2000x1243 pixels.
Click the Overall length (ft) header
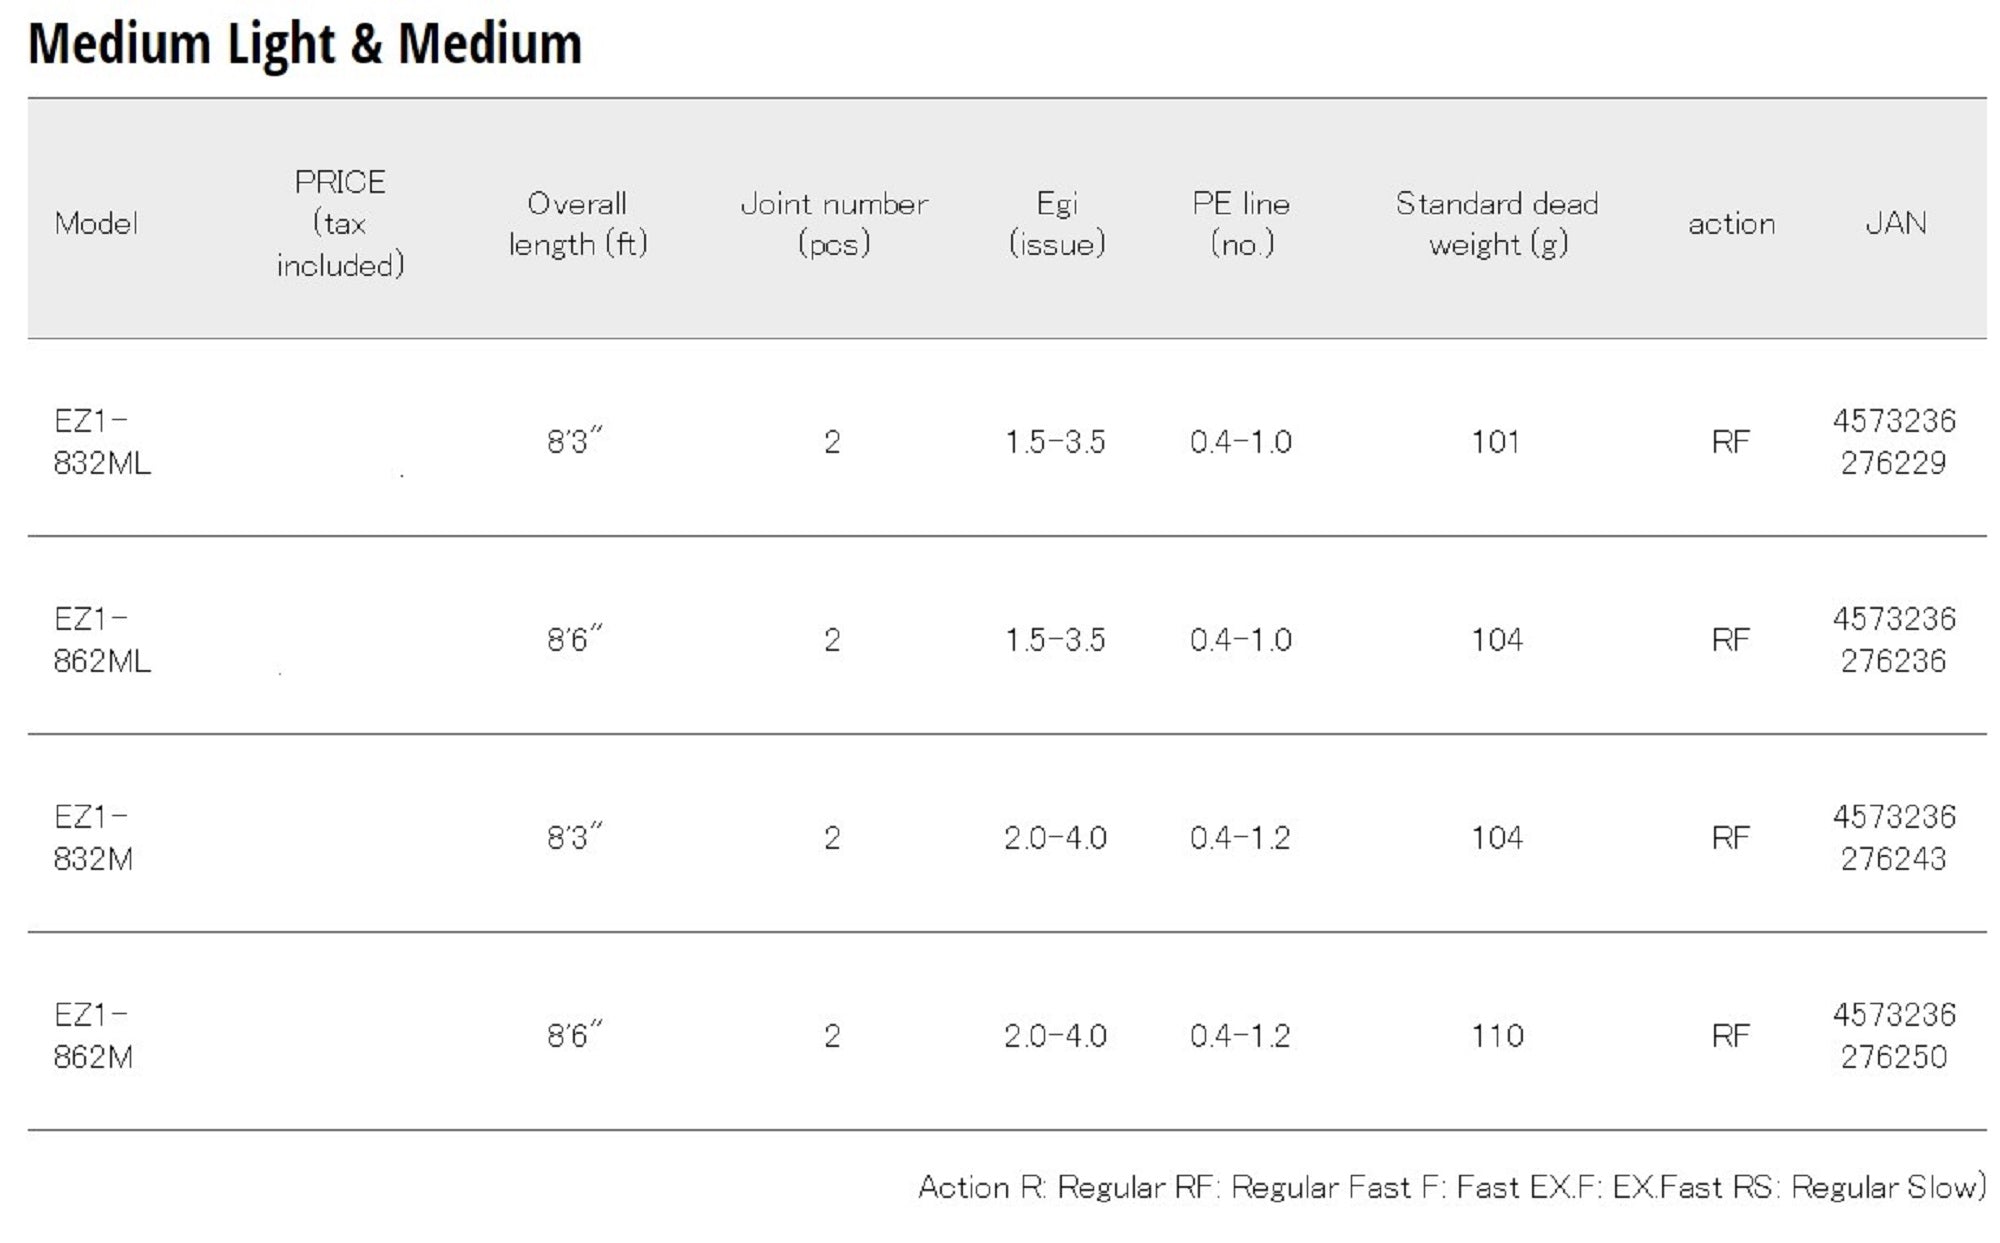click(577, 223)
